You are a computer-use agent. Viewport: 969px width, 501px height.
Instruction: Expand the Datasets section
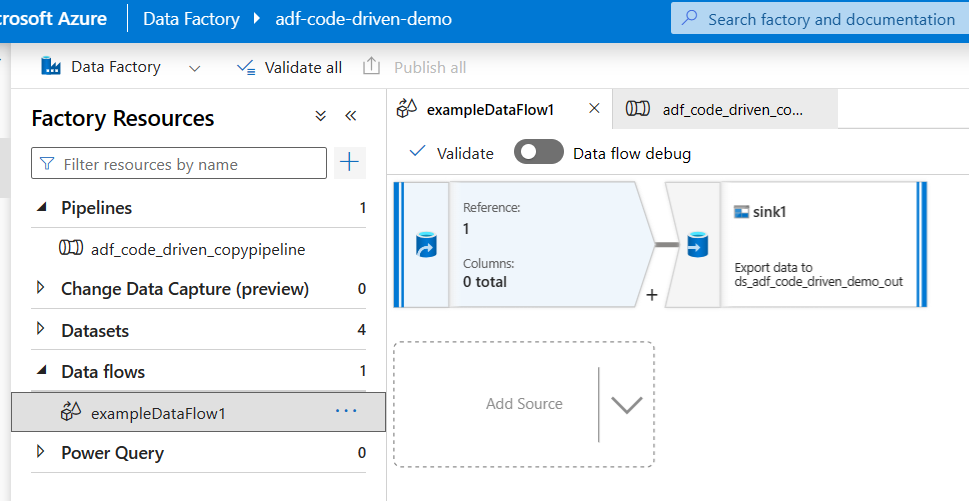click(41, 329)
